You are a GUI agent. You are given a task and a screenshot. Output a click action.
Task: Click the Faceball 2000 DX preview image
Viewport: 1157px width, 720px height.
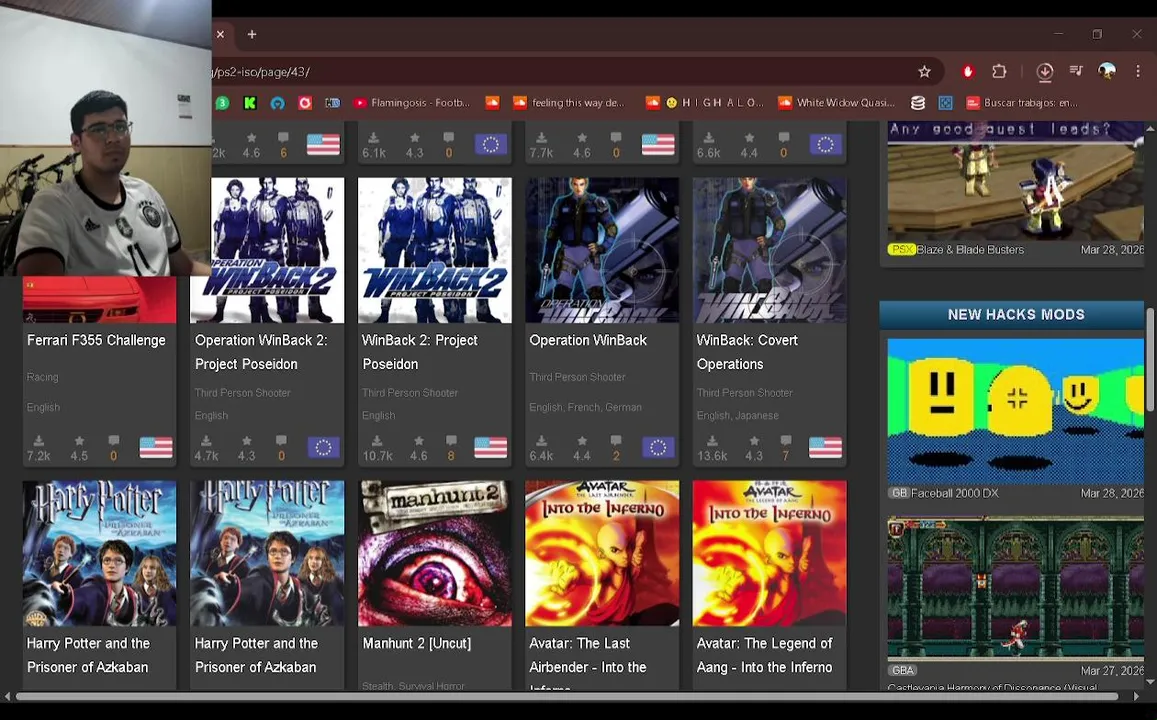click(1015, 411)
